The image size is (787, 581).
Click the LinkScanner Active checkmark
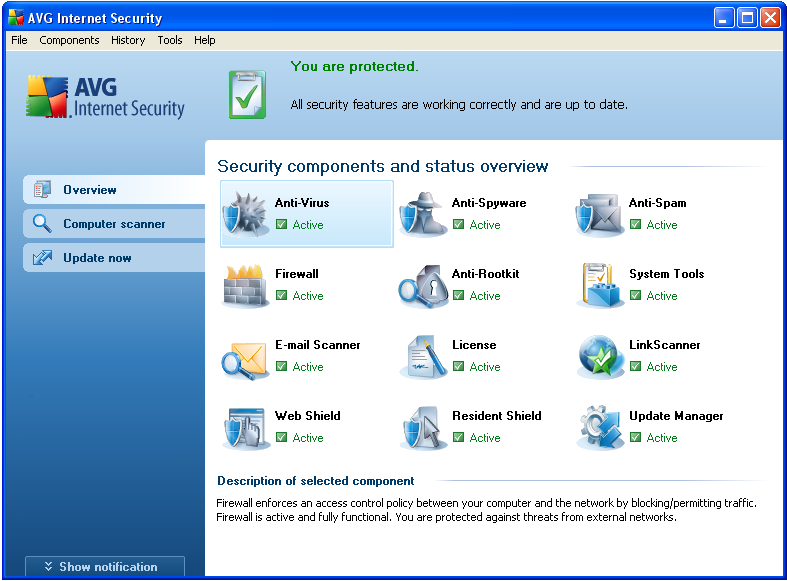[635, 366]
